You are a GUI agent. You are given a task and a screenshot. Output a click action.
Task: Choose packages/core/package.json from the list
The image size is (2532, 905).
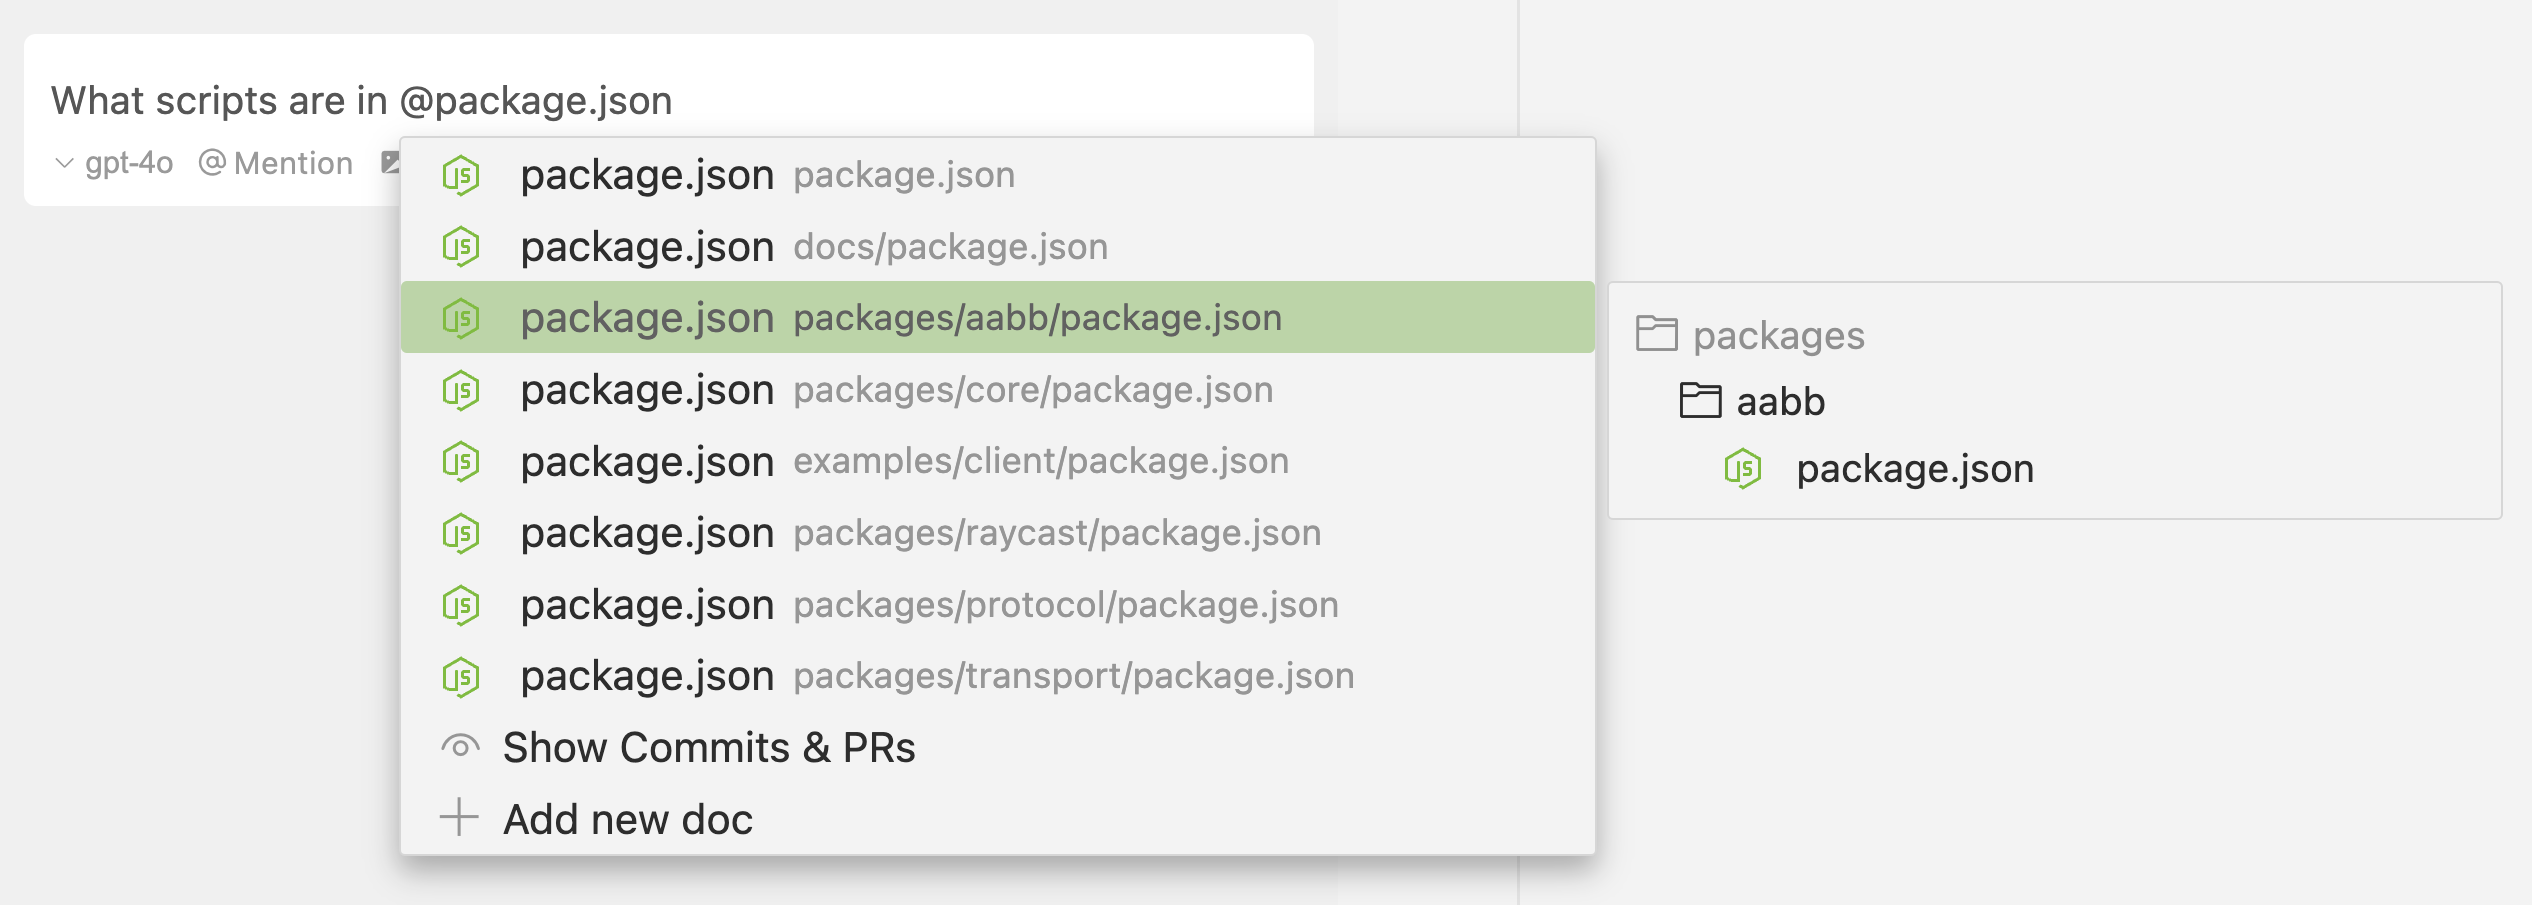point(1032,390)
